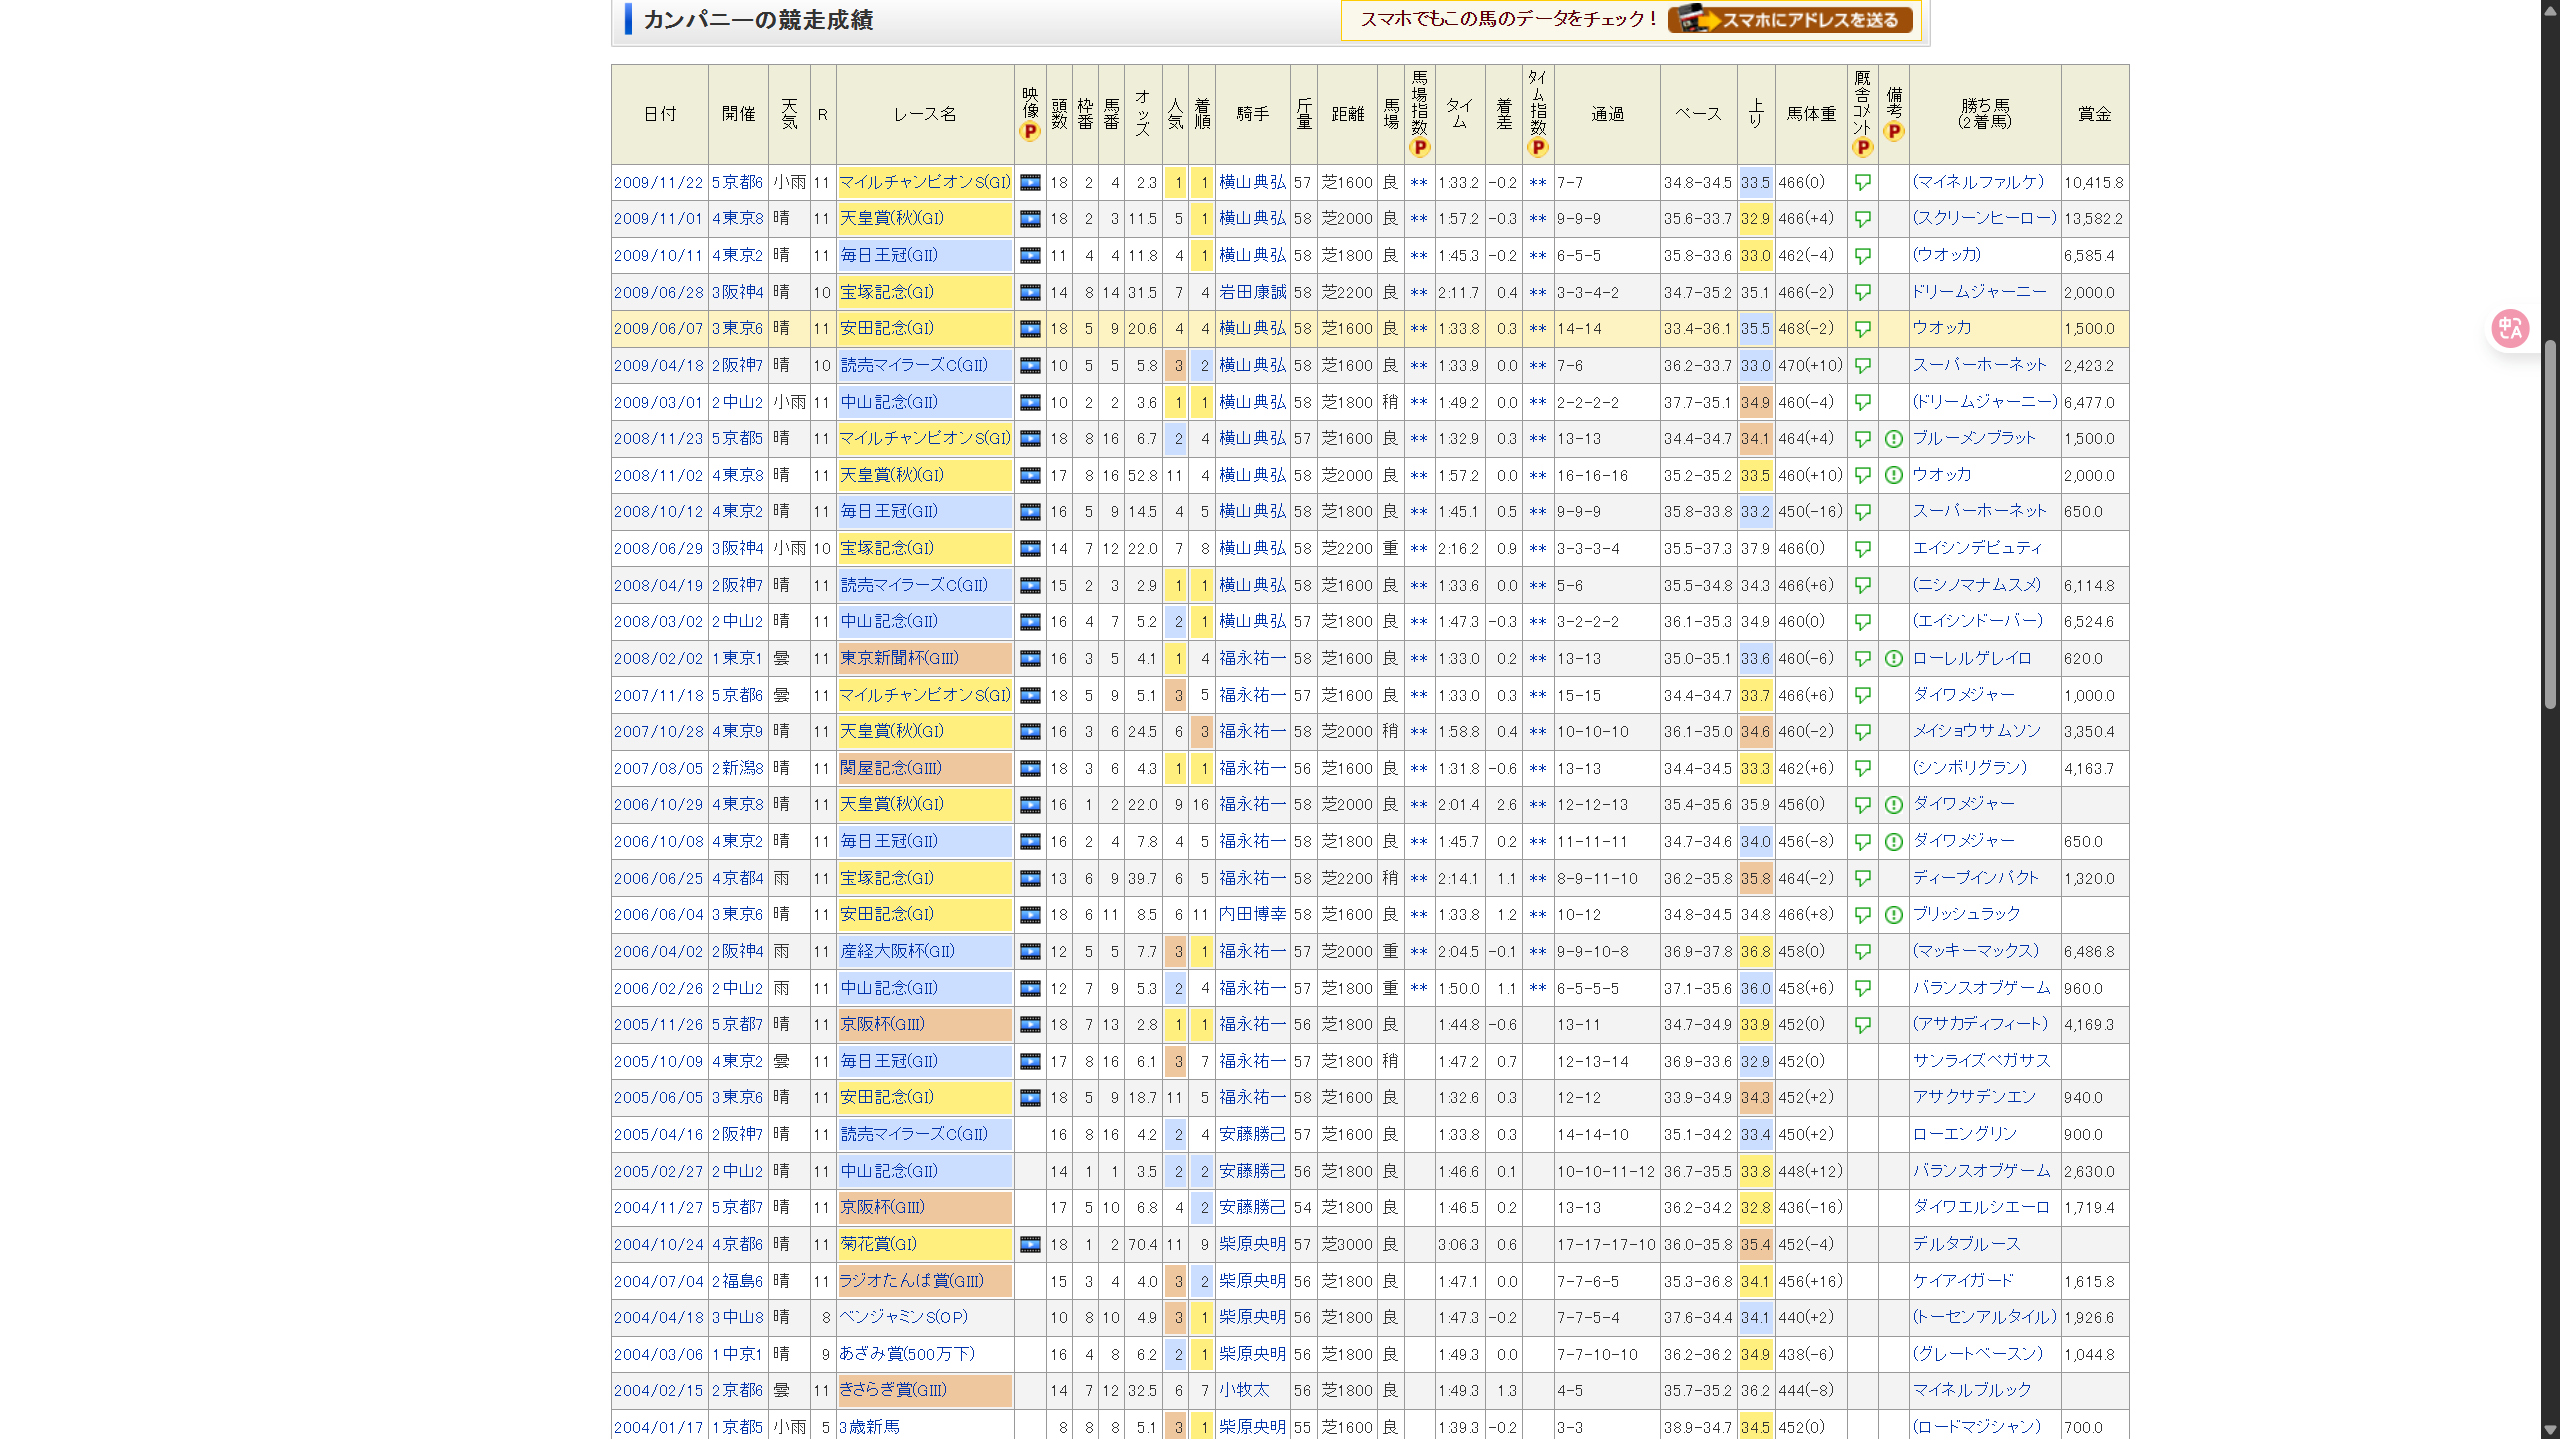The height and width of the screenshot is (1439, 2560).
Task: Open remarks icon for 2006/10/29 row
Action: tap(1893, 805)
